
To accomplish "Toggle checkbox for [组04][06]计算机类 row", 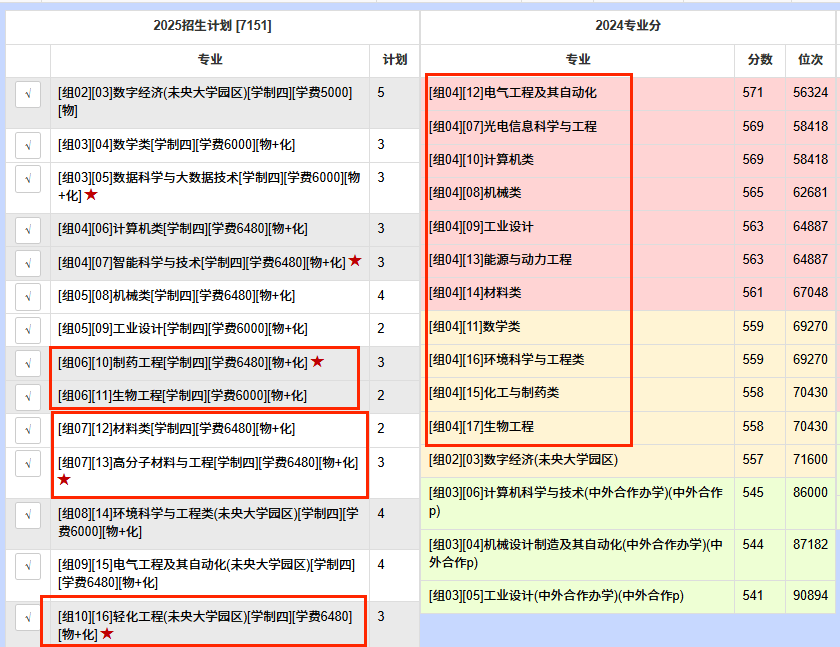I will coord(28,230).
